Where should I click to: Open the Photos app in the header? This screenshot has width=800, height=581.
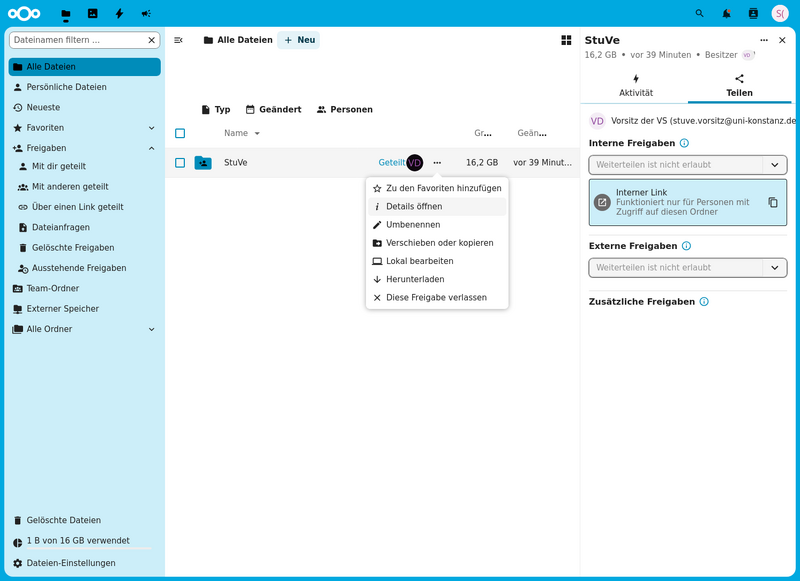92,13
